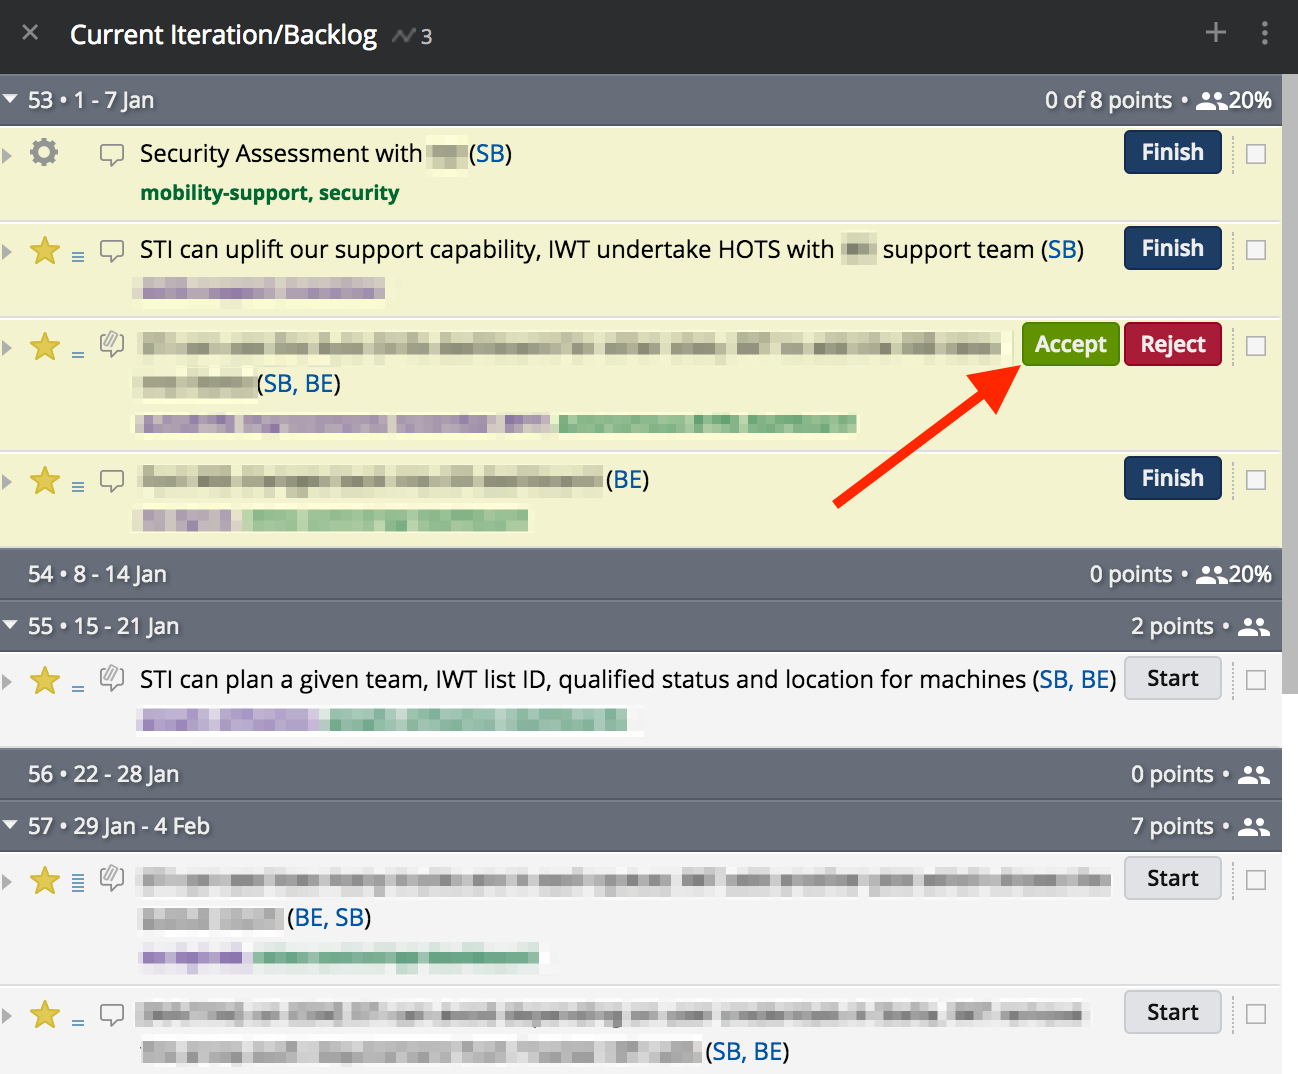Expand the Security Assessment story details
The width and height of the screenshot is (1298, 1074).
(x=8, y=155)
